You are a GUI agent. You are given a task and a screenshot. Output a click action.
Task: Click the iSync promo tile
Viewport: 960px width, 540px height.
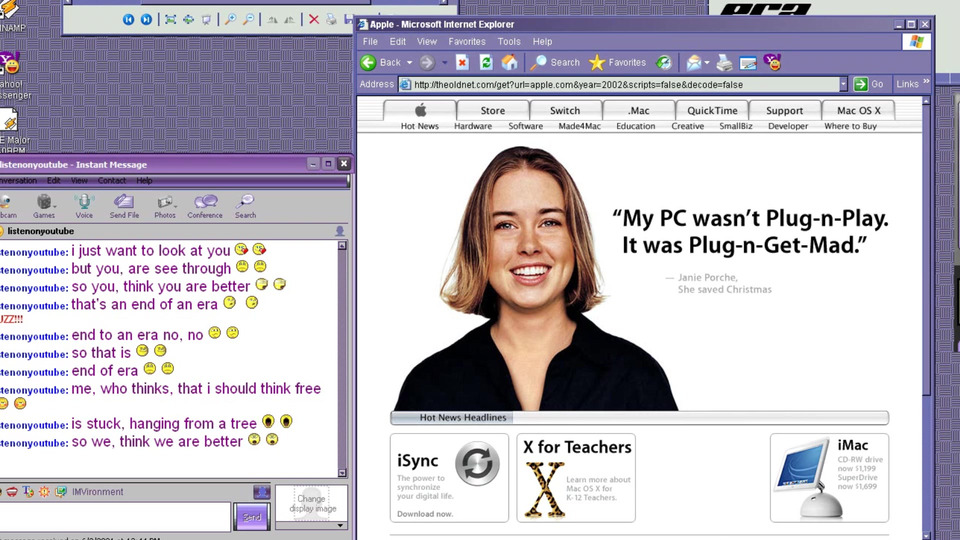tap(449, 478)
